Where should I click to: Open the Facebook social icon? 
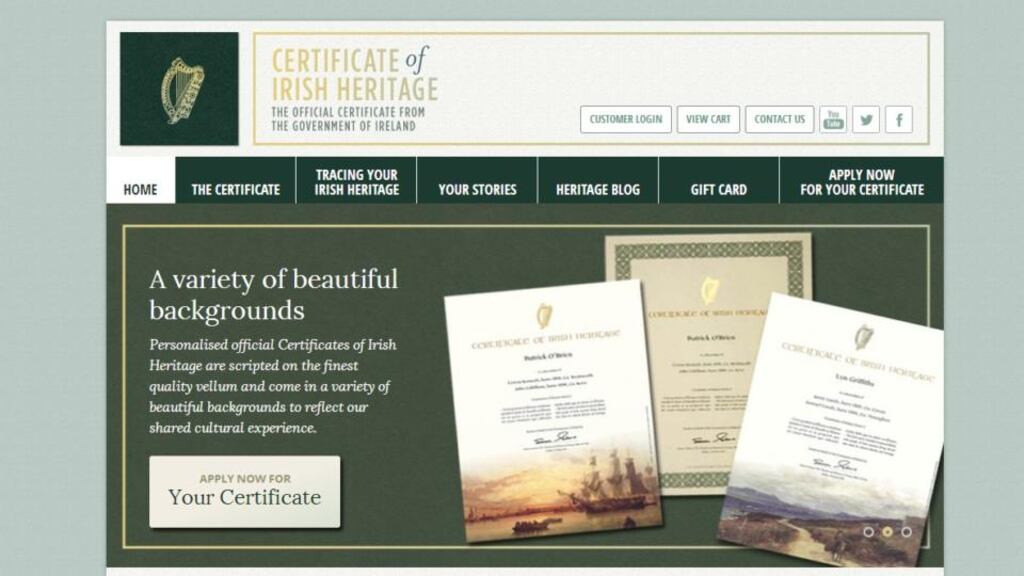tap(900, 120)
